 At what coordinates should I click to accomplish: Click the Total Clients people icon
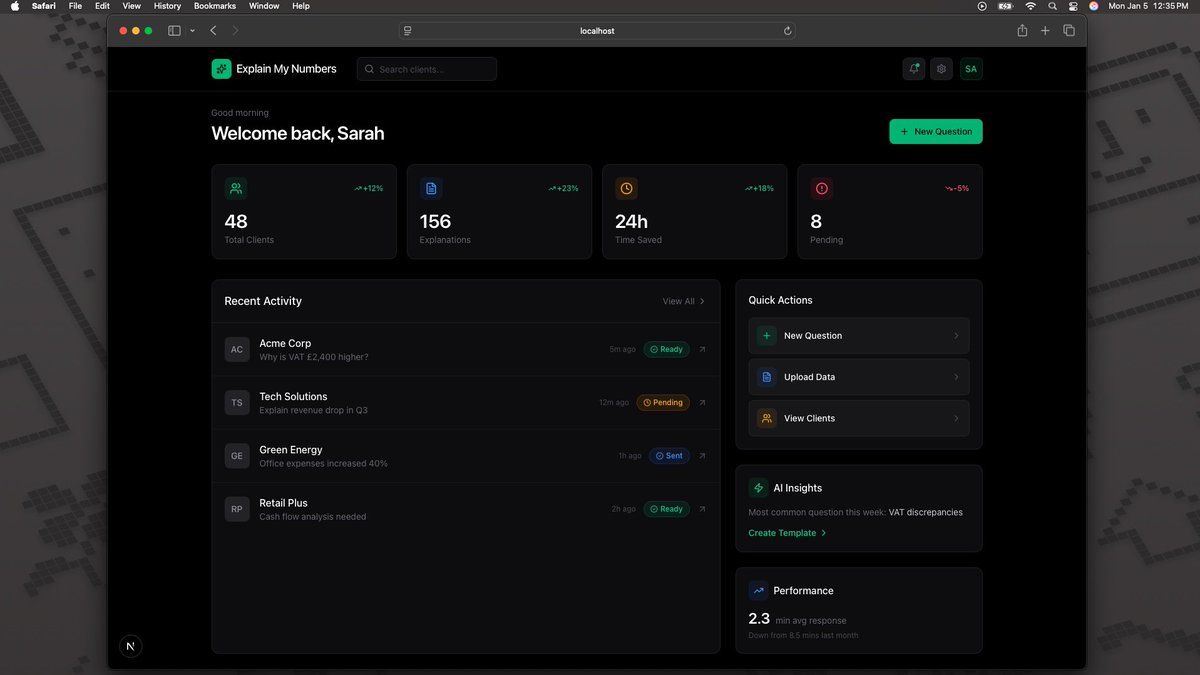pyautogui.click(x=235, y=188)
